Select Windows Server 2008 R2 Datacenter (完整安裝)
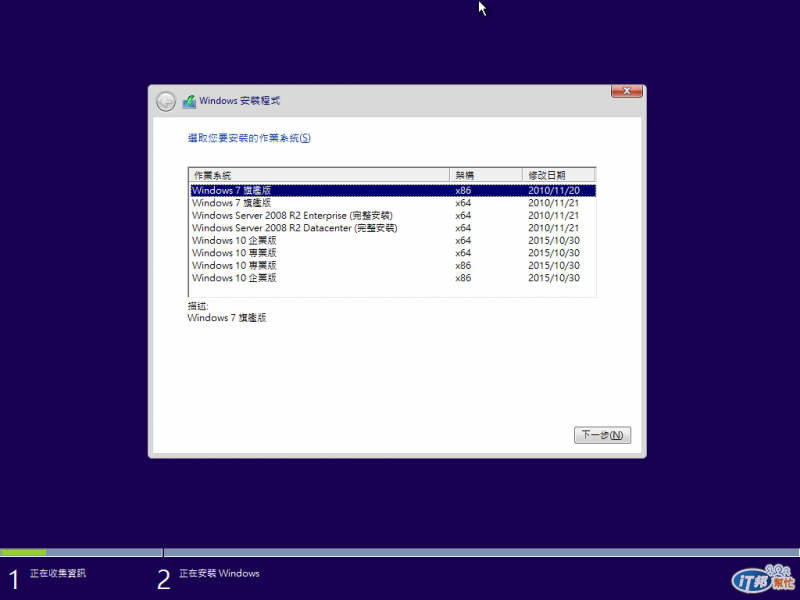 392,228
